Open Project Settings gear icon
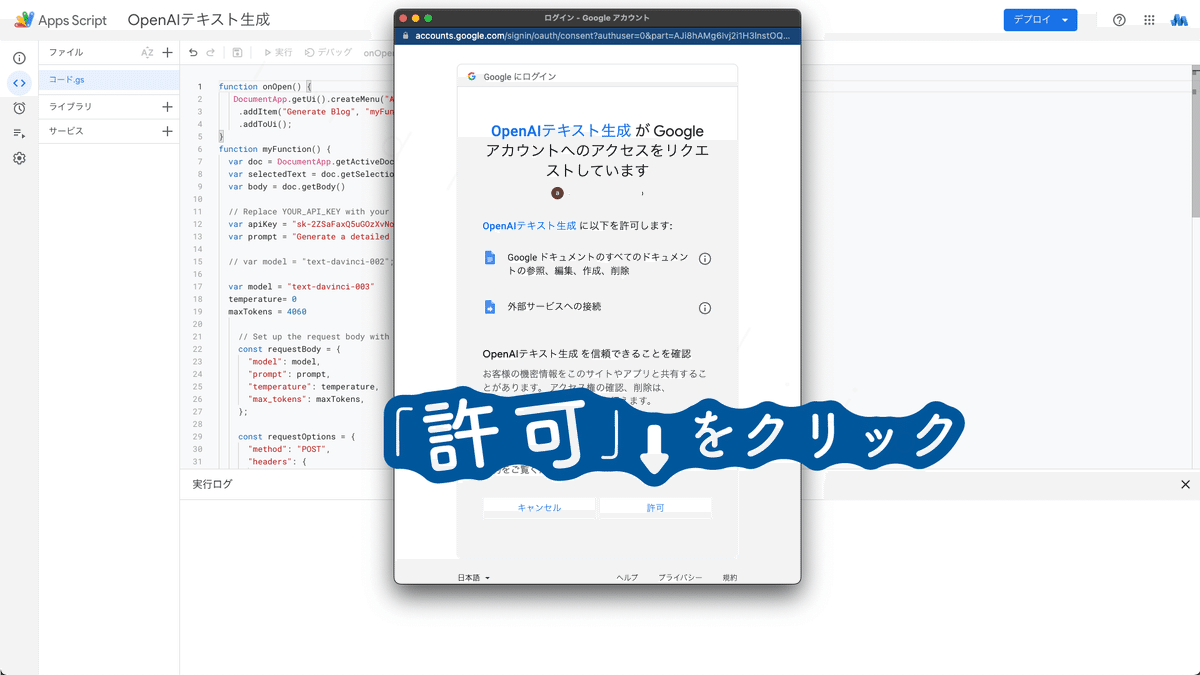Image resolution: width=1200 pixels, height=675 pixels. (x=19, y=158)
